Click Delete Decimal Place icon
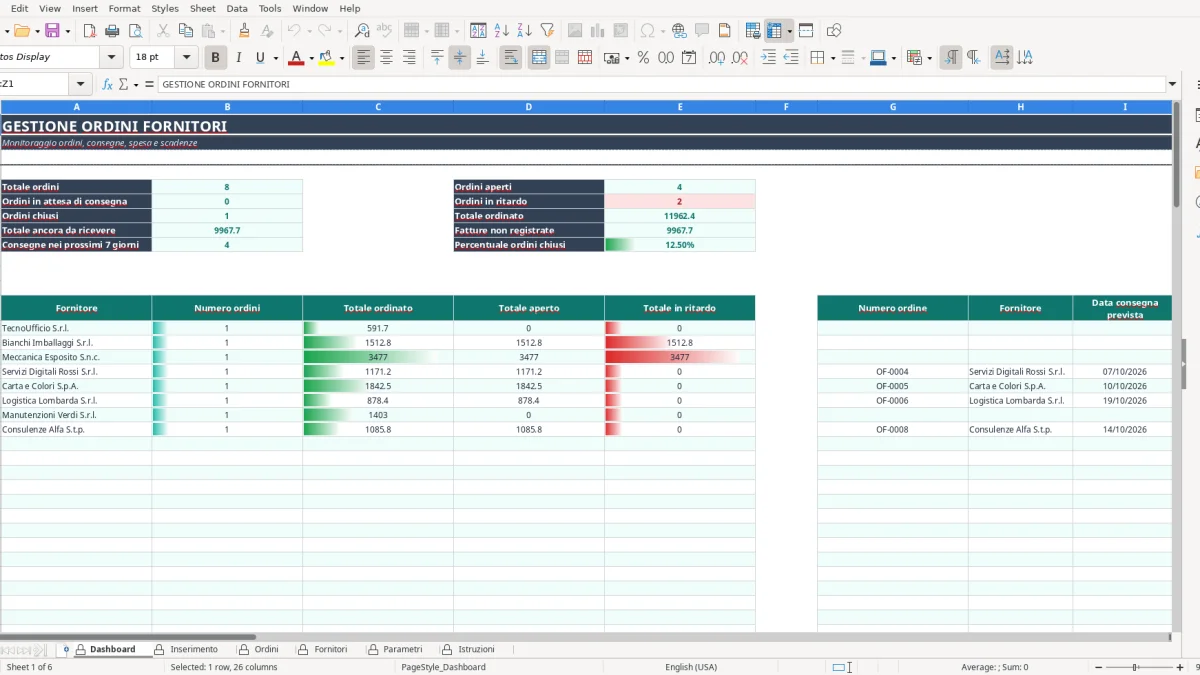 pyautogui.click(x=740, y=58)
